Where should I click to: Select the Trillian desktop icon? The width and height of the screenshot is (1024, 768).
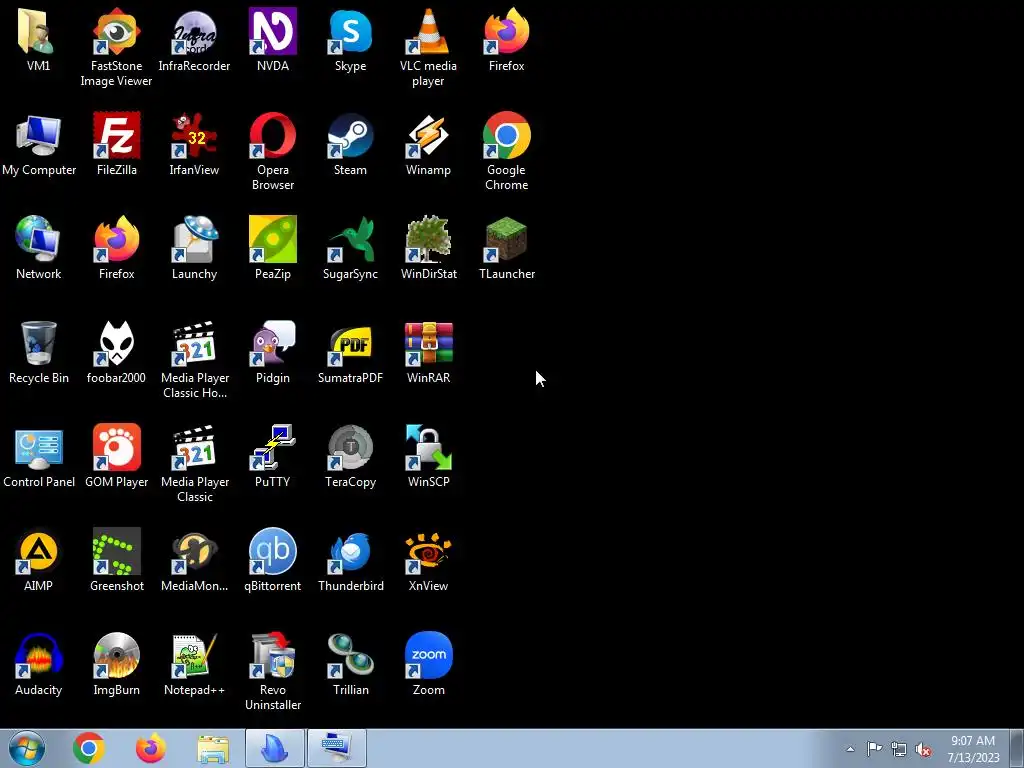pyautogui.click(x=351, y=655)
